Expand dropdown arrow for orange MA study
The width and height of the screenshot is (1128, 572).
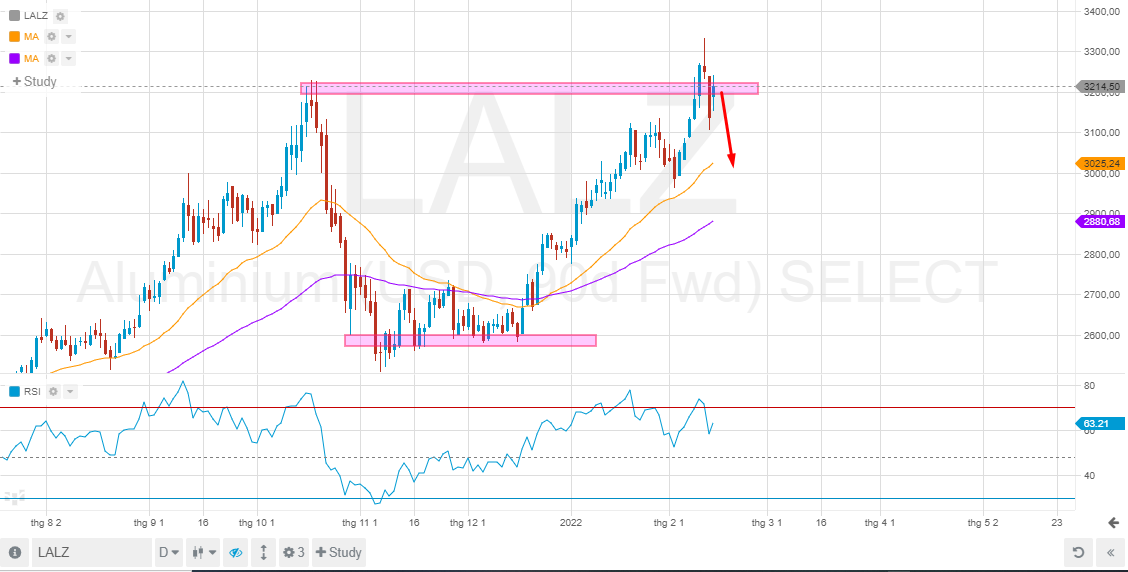[68, 37]
